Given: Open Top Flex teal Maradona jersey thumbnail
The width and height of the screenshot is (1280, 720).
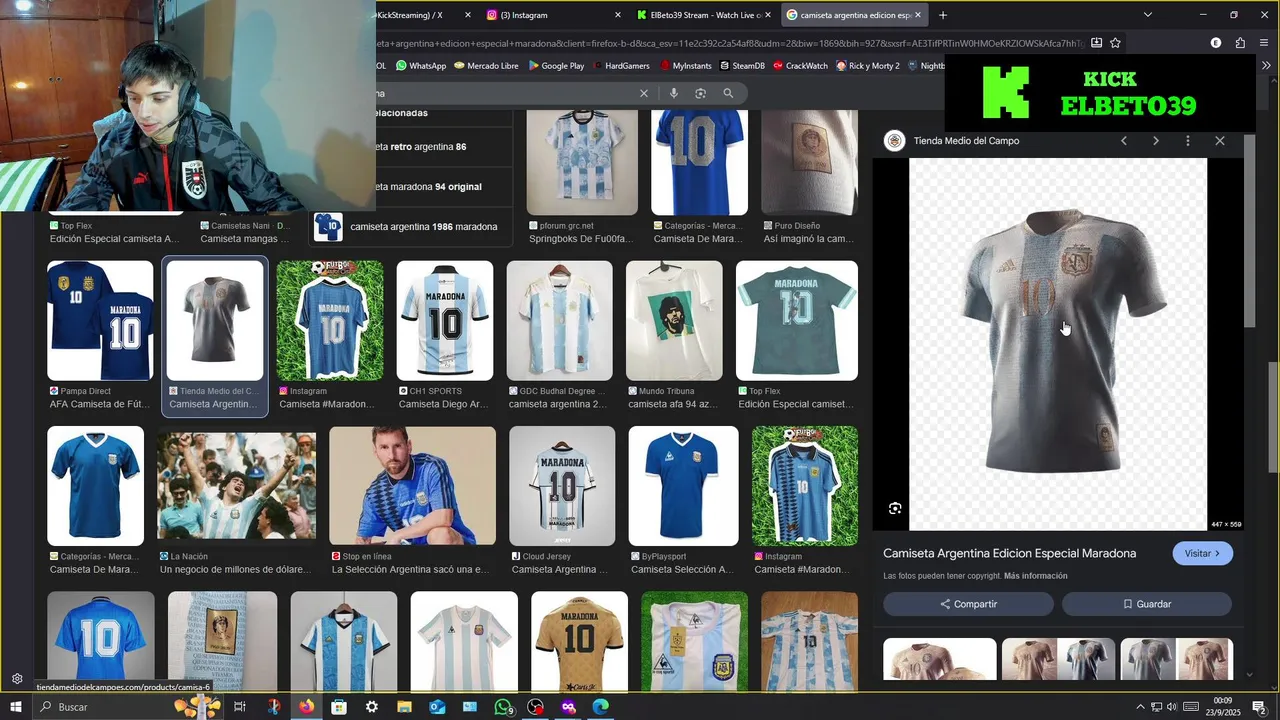Looking at the screenshot, I should [797, 321].
